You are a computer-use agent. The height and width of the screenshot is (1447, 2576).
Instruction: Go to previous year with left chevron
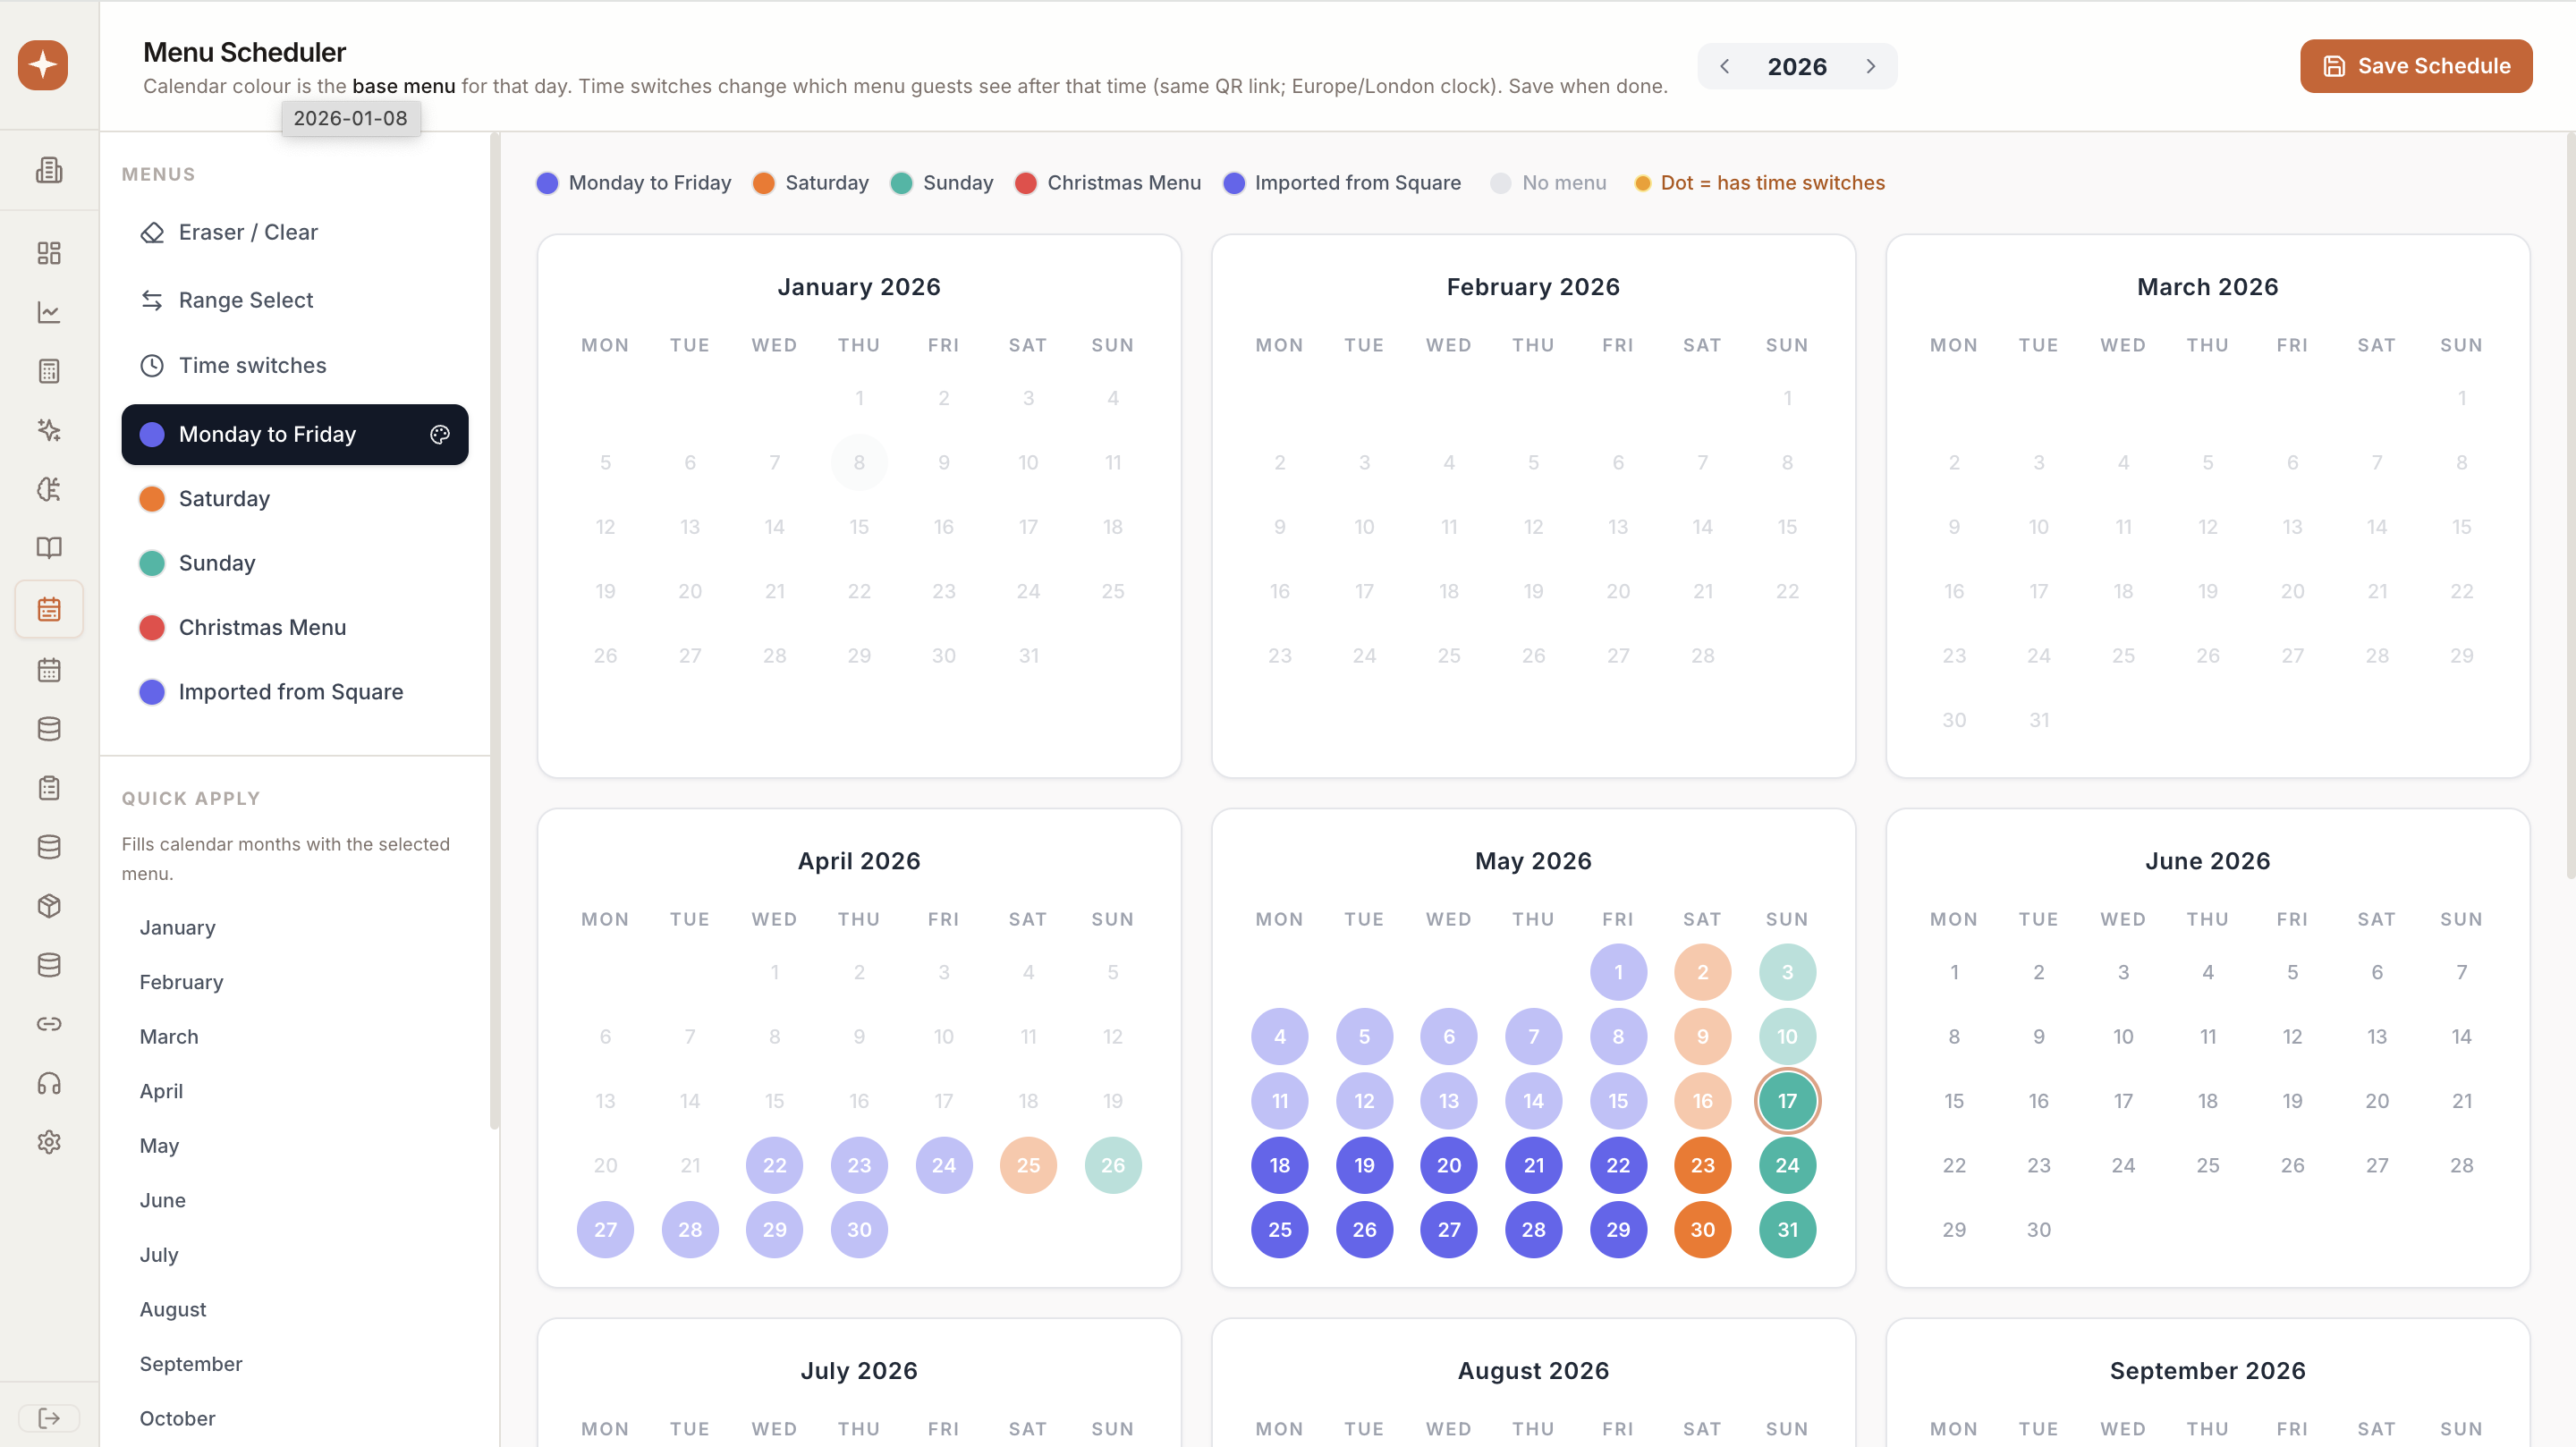click(x=1725, y=66)
